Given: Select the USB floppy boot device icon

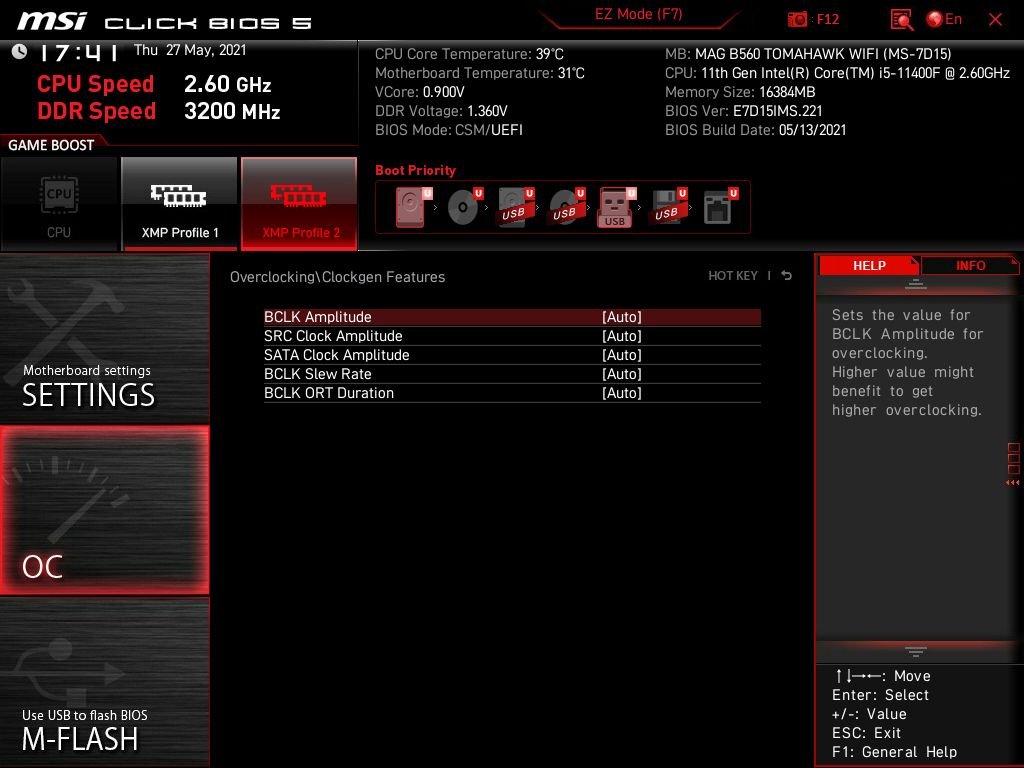Looking at the screenshot, I should point(668,207).
